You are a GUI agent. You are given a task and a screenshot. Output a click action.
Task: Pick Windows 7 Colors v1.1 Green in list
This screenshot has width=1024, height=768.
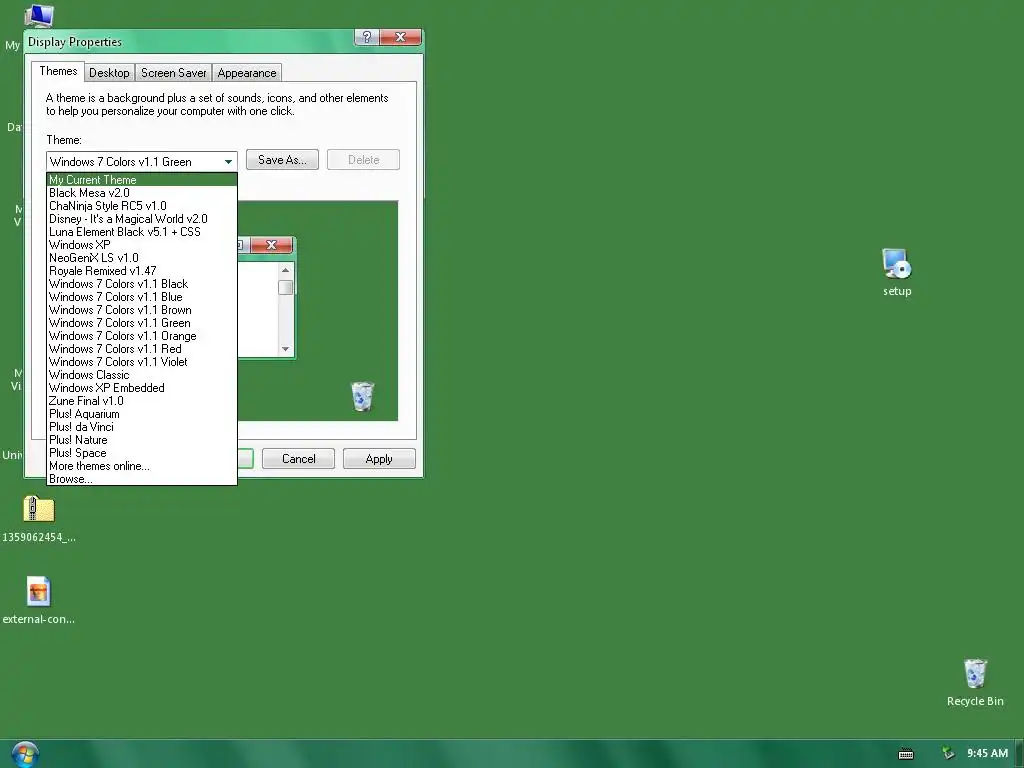(142, 323)
